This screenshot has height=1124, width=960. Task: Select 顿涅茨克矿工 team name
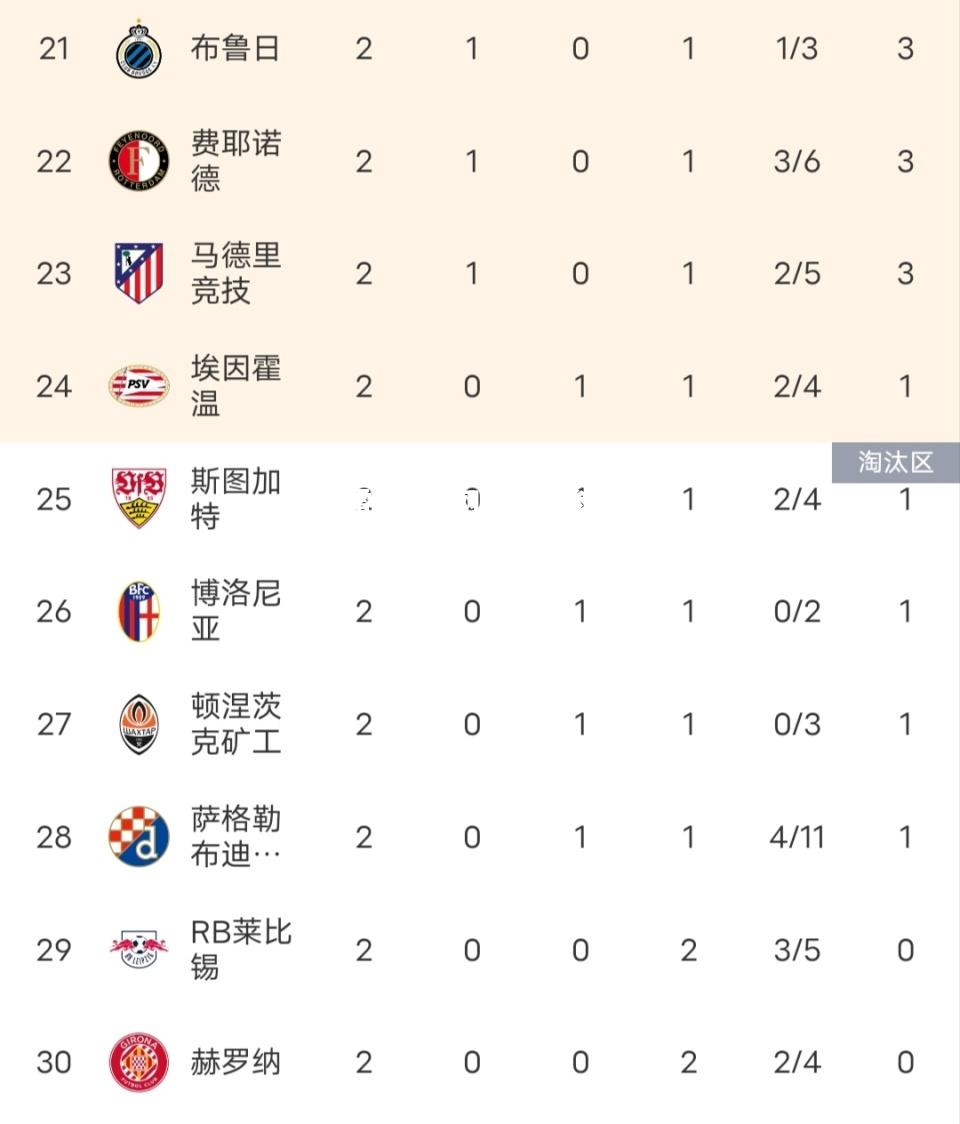pos(236,724)
